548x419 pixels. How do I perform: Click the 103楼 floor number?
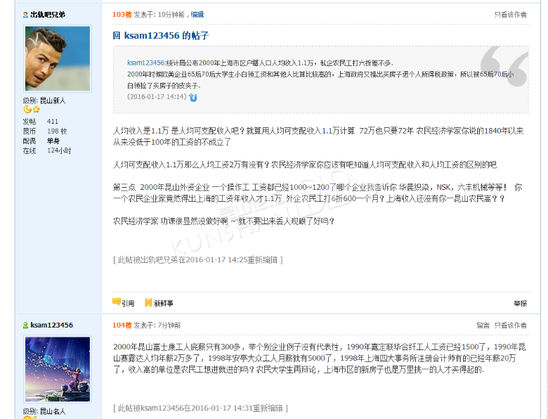click(x=122, y=14)
